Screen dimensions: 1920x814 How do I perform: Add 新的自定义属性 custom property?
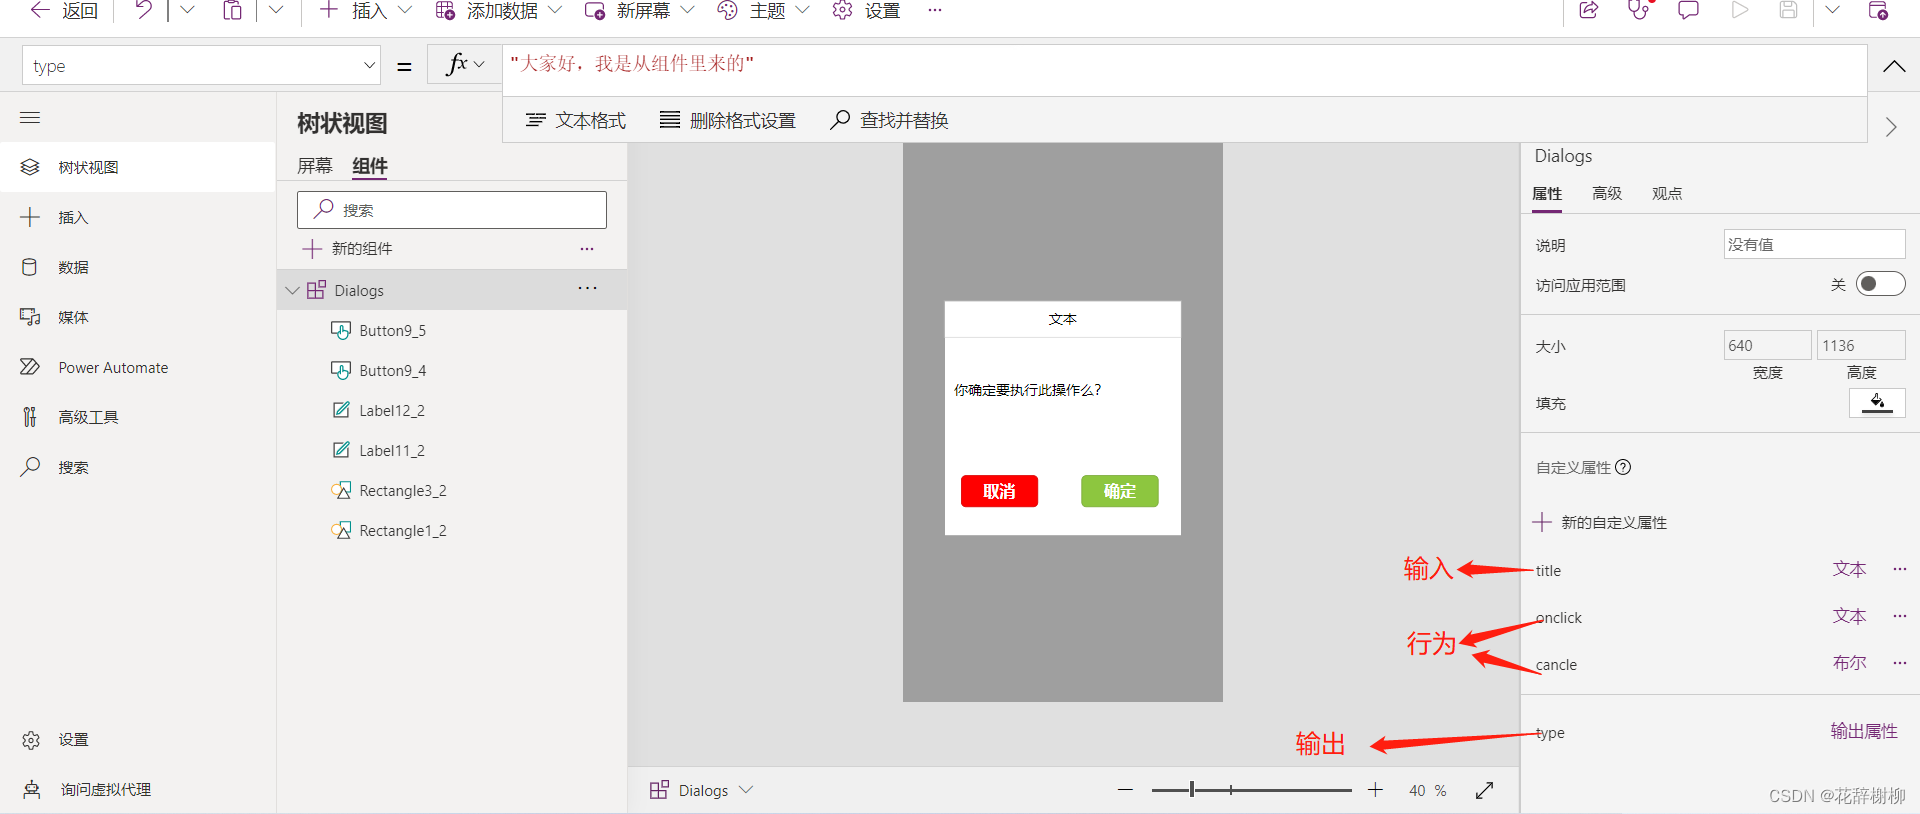click(x=1600, y=522)
